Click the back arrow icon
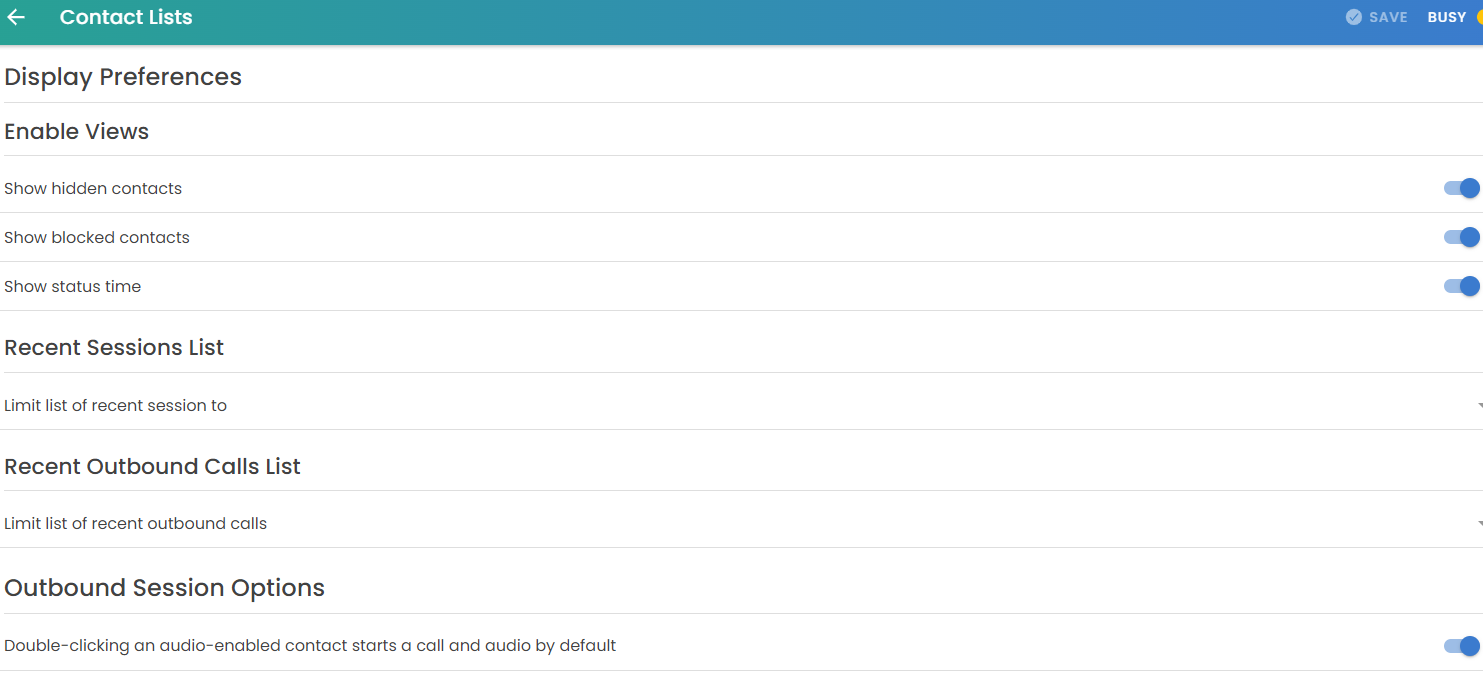The width and height of the screenshot is (1483, 694). click(16, 17)
